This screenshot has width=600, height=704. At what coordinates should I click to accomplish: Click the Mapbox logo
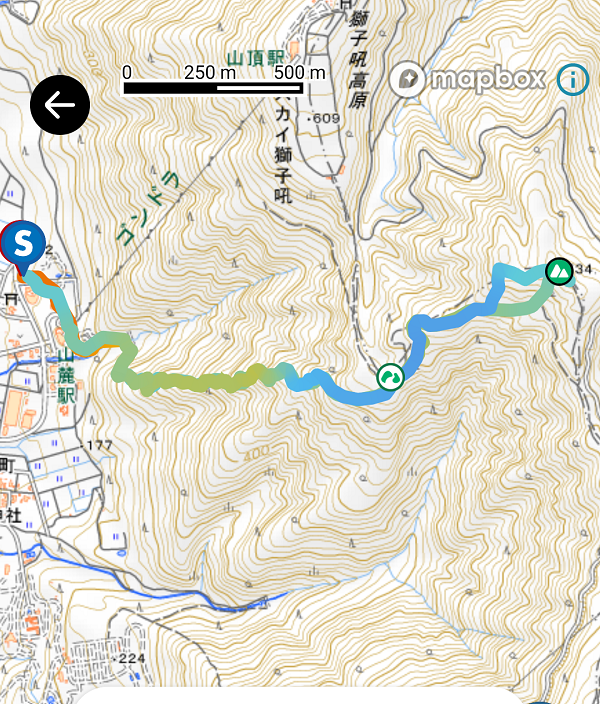point(468,79)
